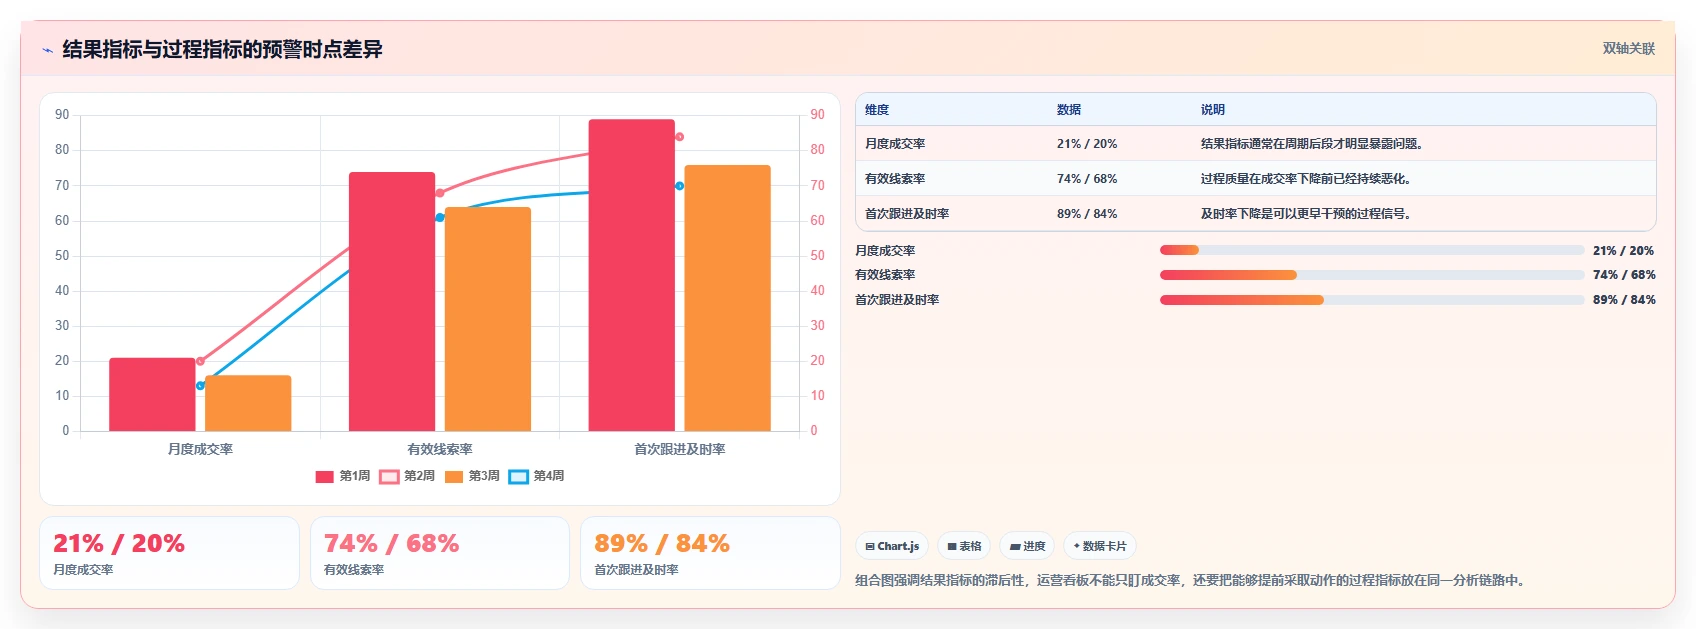Click the 首次跟进及时率 progress bar
The width and height of the screenshot is (1696, 629).
[x=1372, y=300]
